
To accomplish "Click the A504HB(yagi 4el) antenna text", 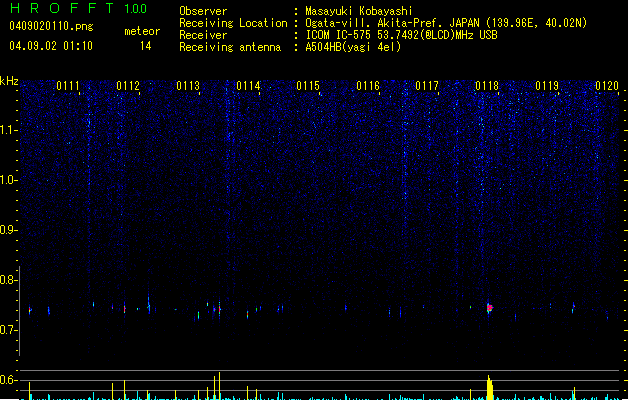I will [x=353, y=47].
